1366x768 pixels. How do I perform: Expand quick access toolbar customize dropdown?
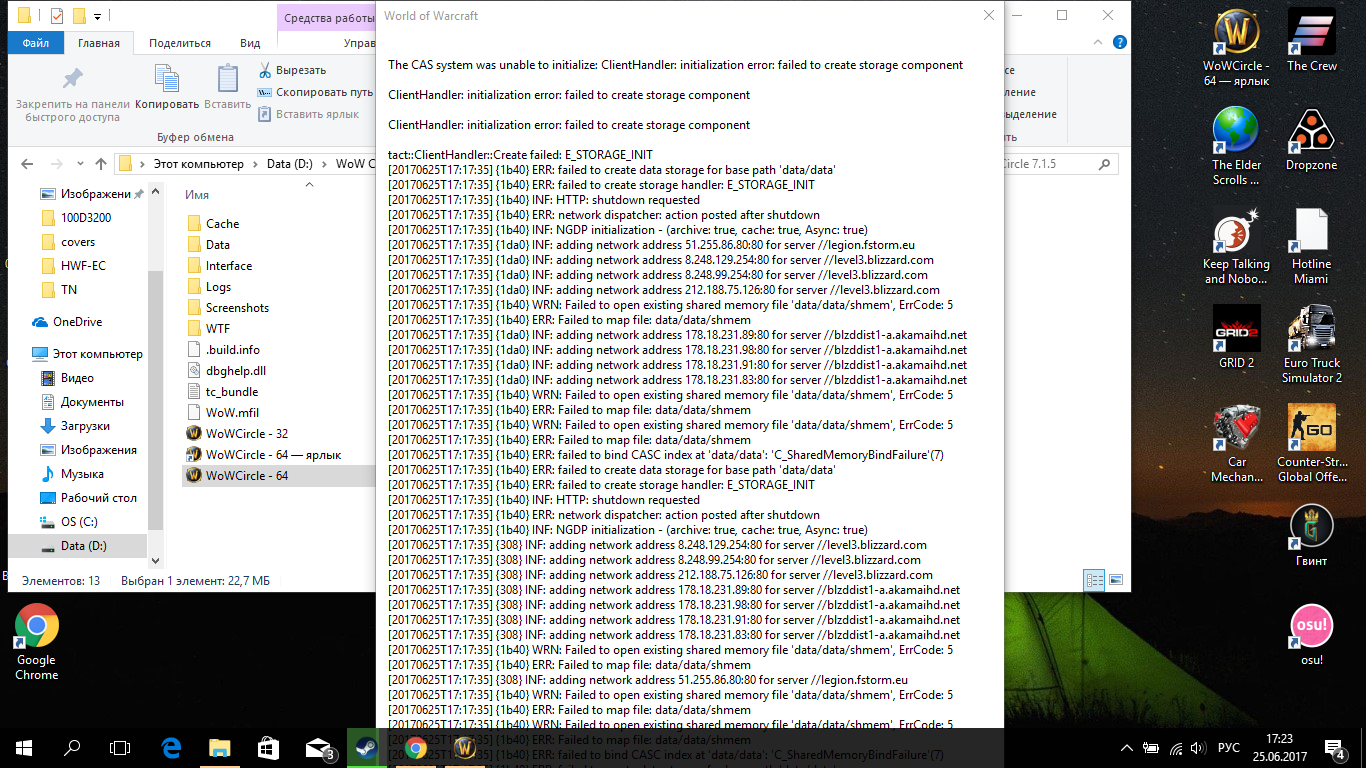(x=97, y=17)
